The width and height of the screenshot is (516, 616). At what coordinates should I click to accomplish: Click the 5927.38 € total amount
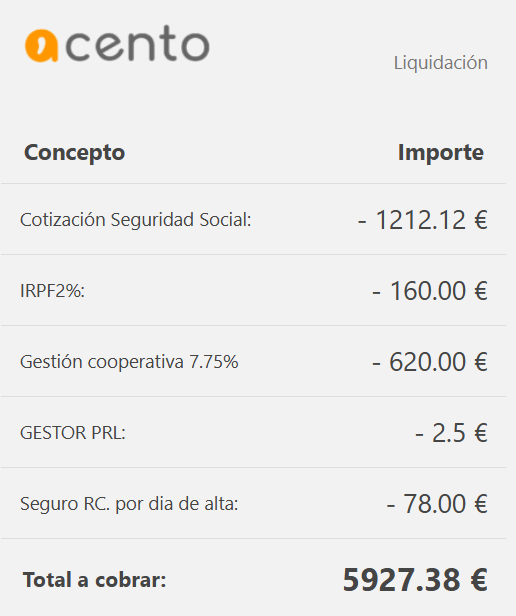415,579
